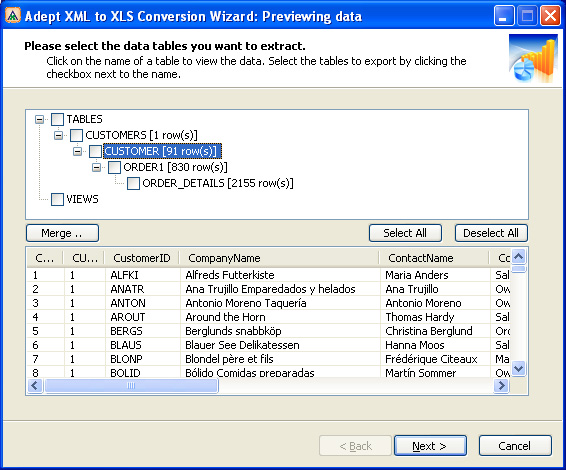Viewport: 566px width, 470px height.
Task: Check the TABLES checkbox
Action: click(x=57, y=119)
